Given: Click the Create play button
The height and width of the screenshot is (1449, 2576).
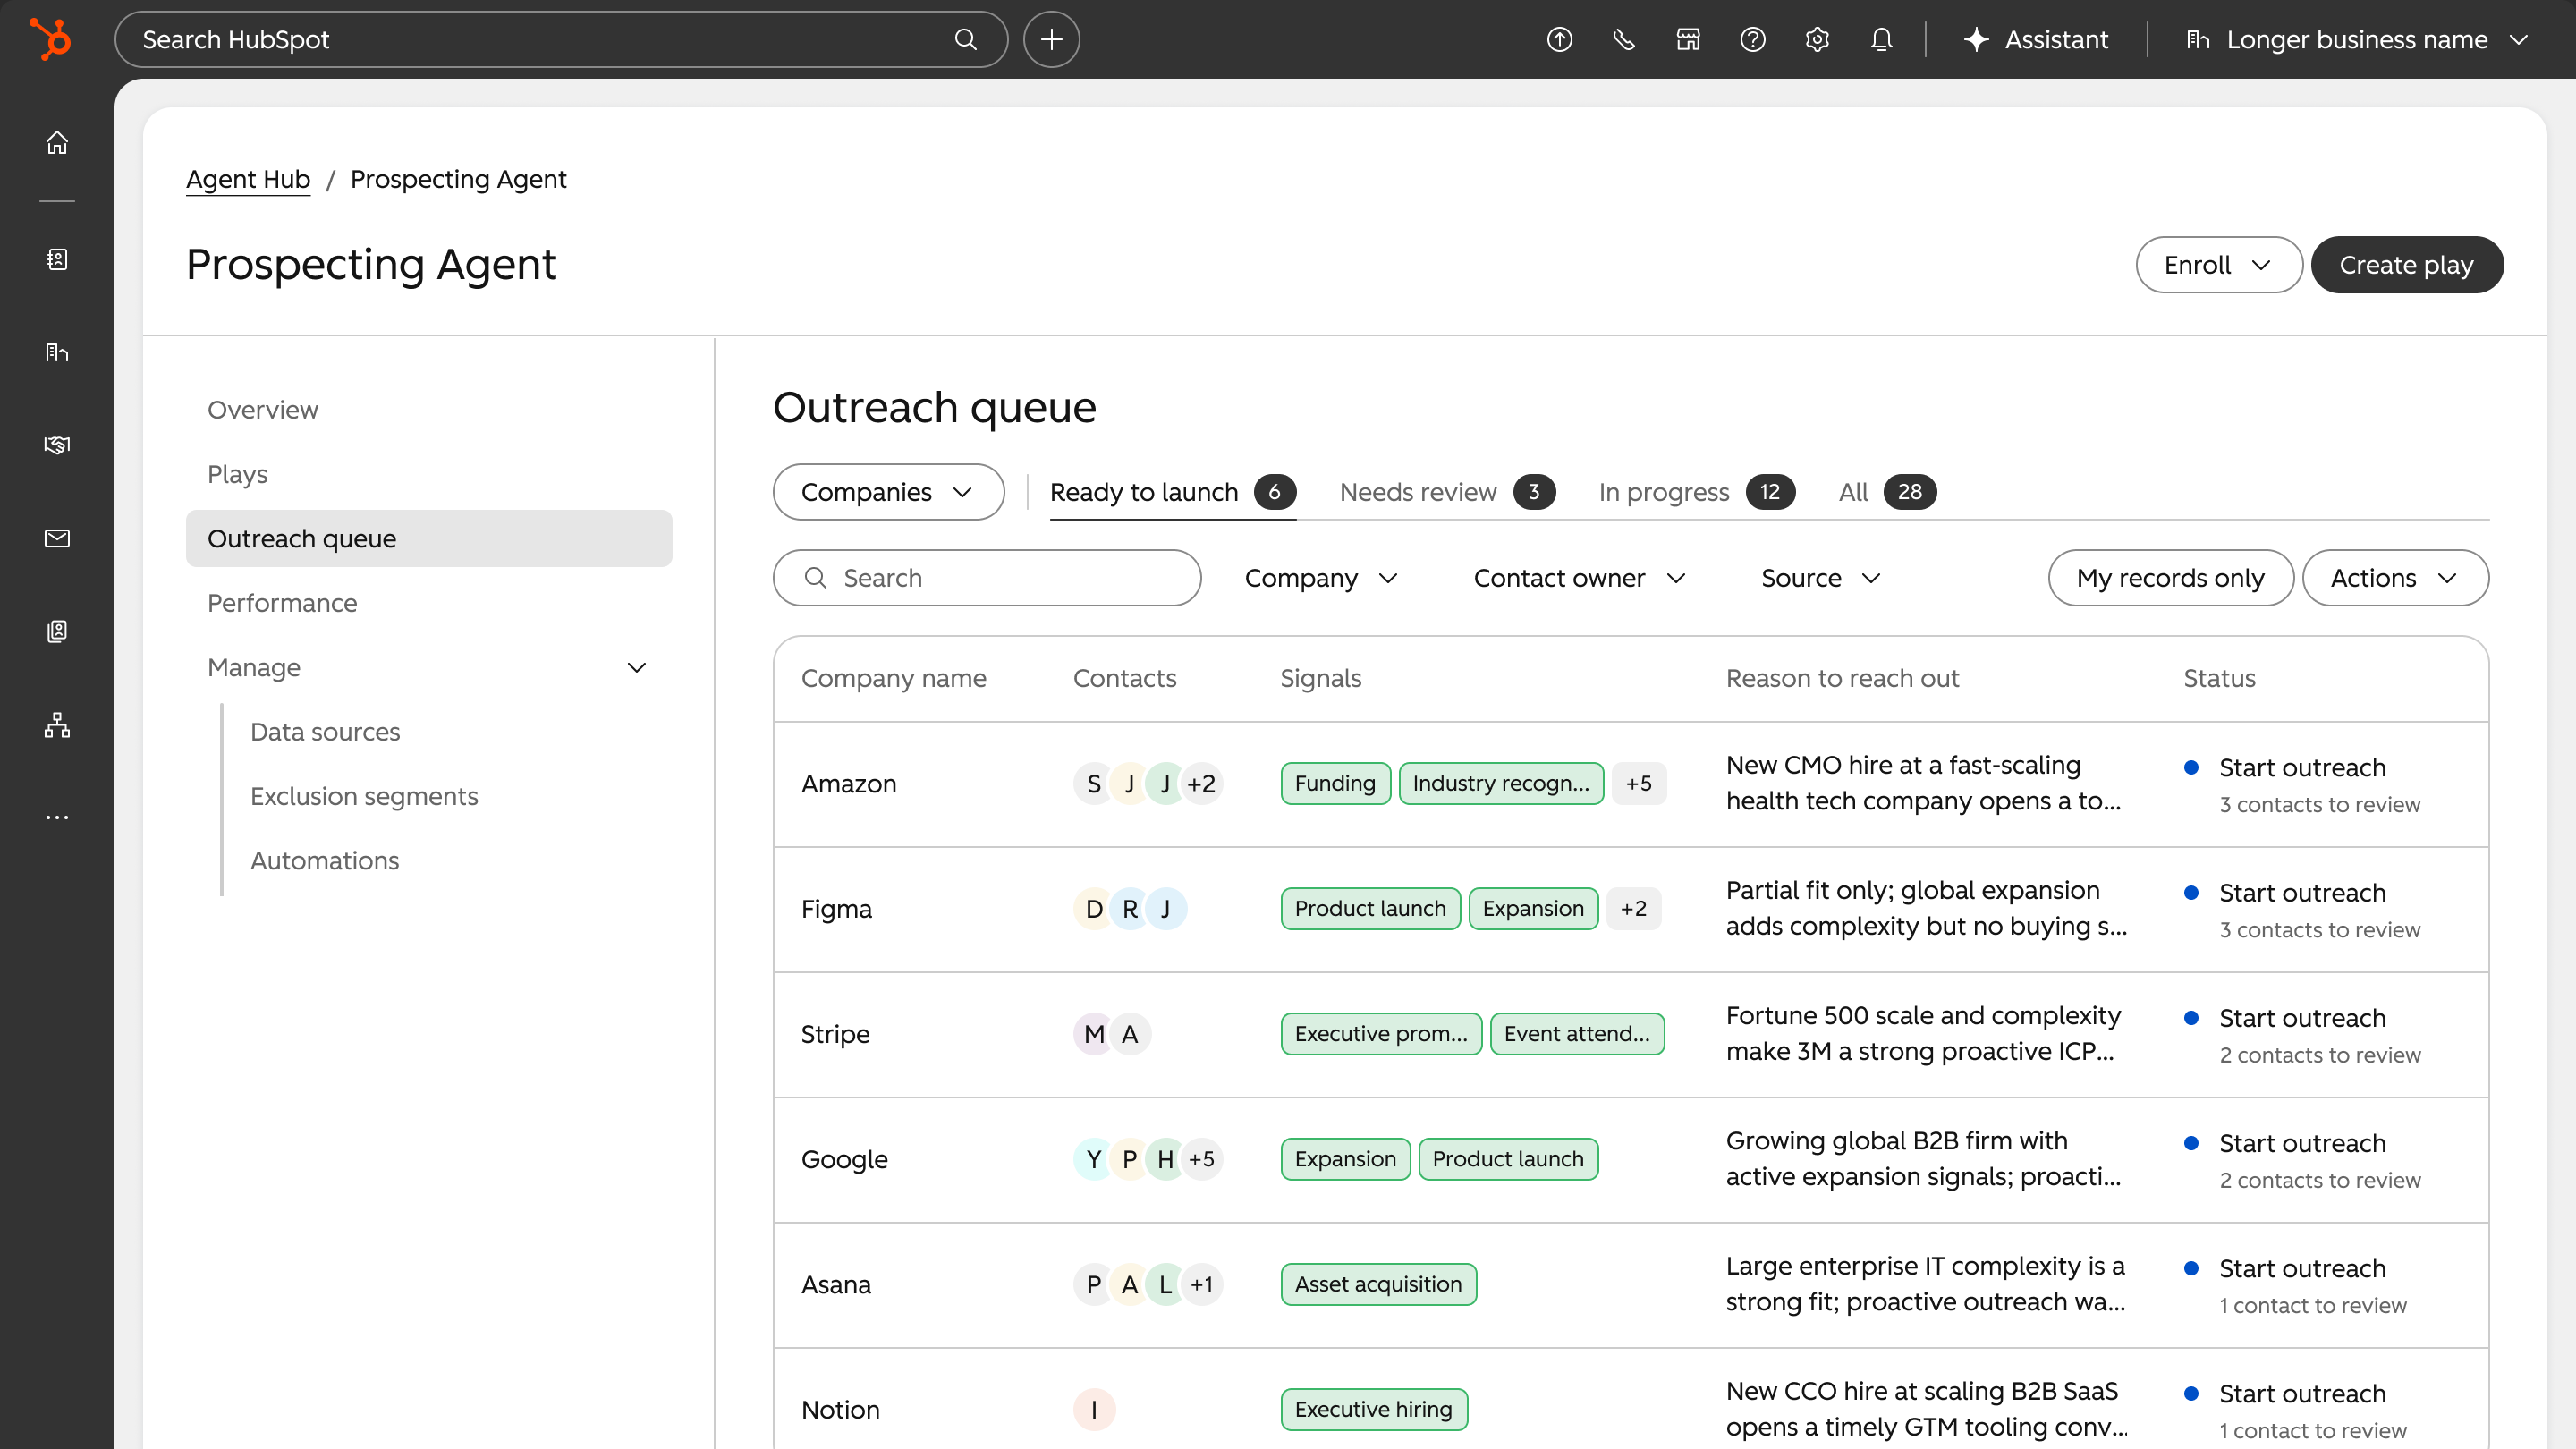Looking at the screenshot, I should [x=2406, y=265].
